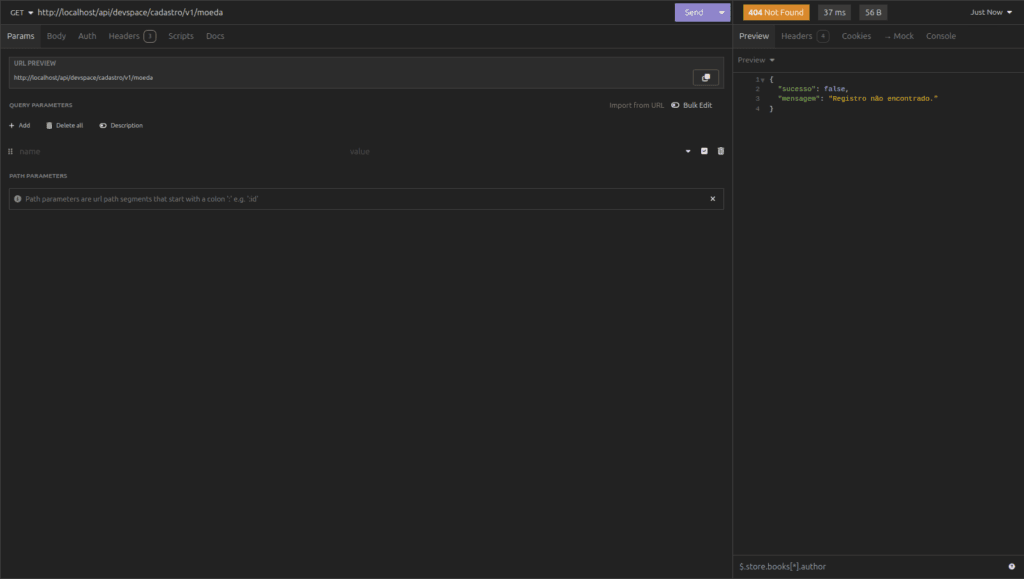Open the request Headers tab
Viewport: 1024px width, 579px height.
[131, 36]
